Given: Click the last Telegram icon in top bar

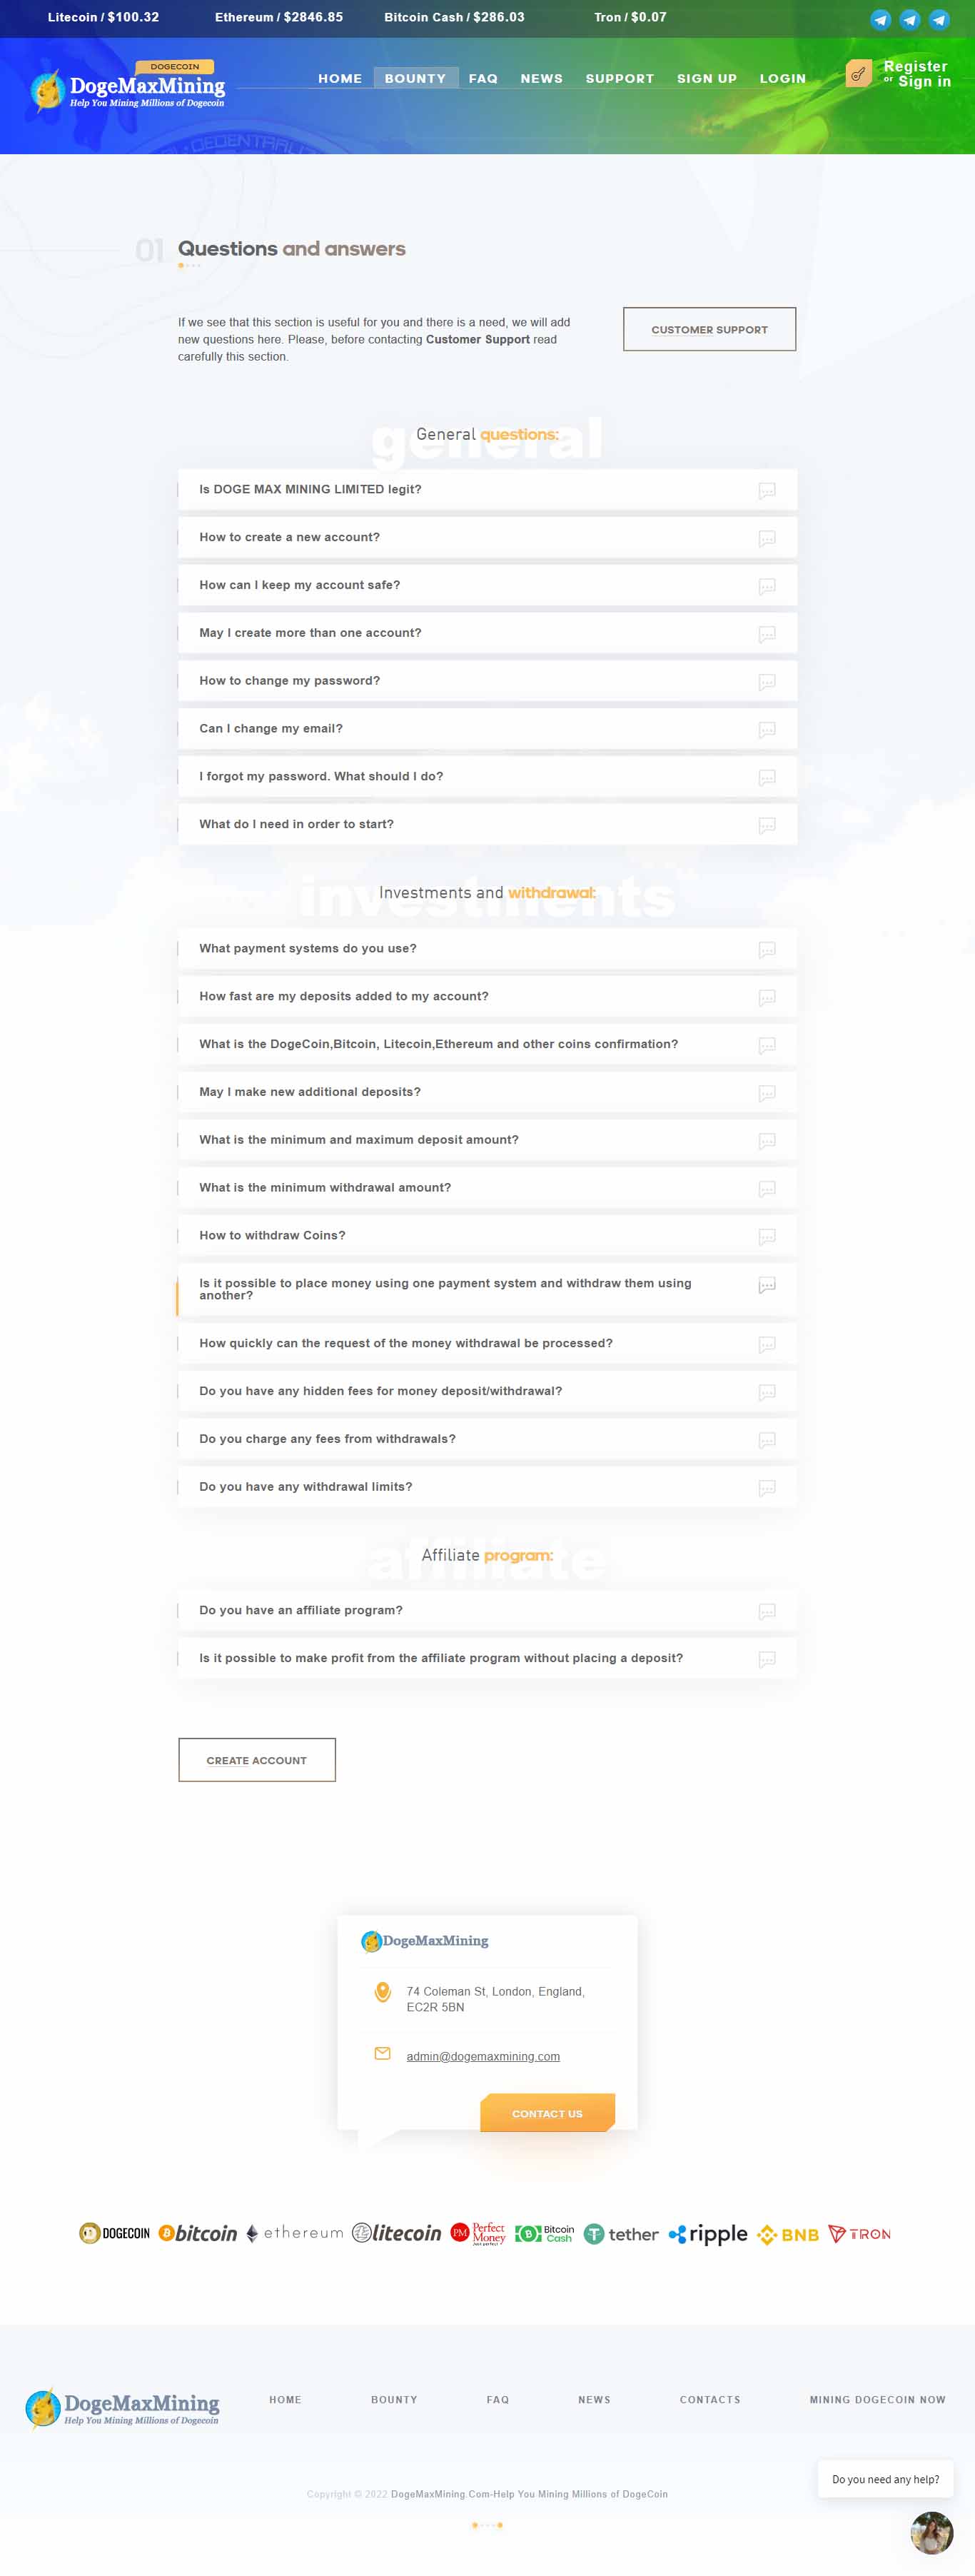Looking at the screenshot, I should (939, 19).
